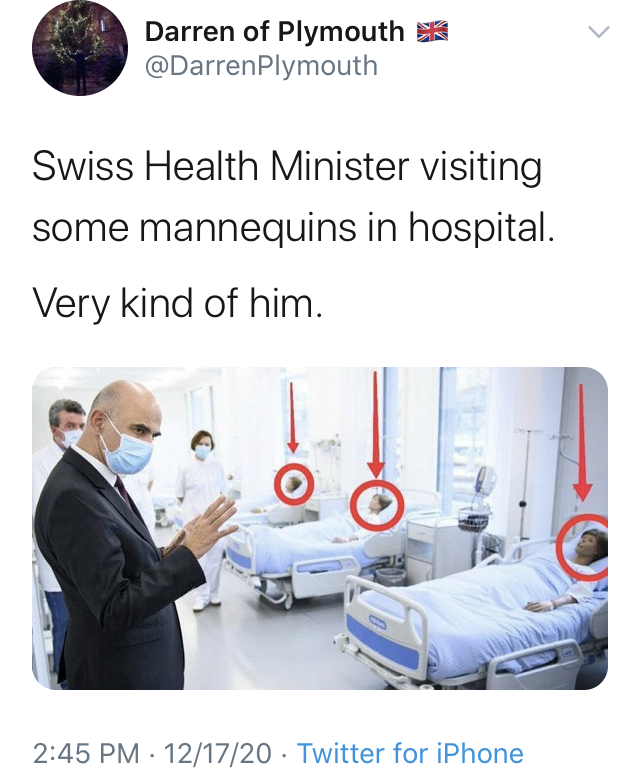This screenshot has width=640, height=777.
Task: Click the 12/17/20 date
Action: (x=217, y=753)
